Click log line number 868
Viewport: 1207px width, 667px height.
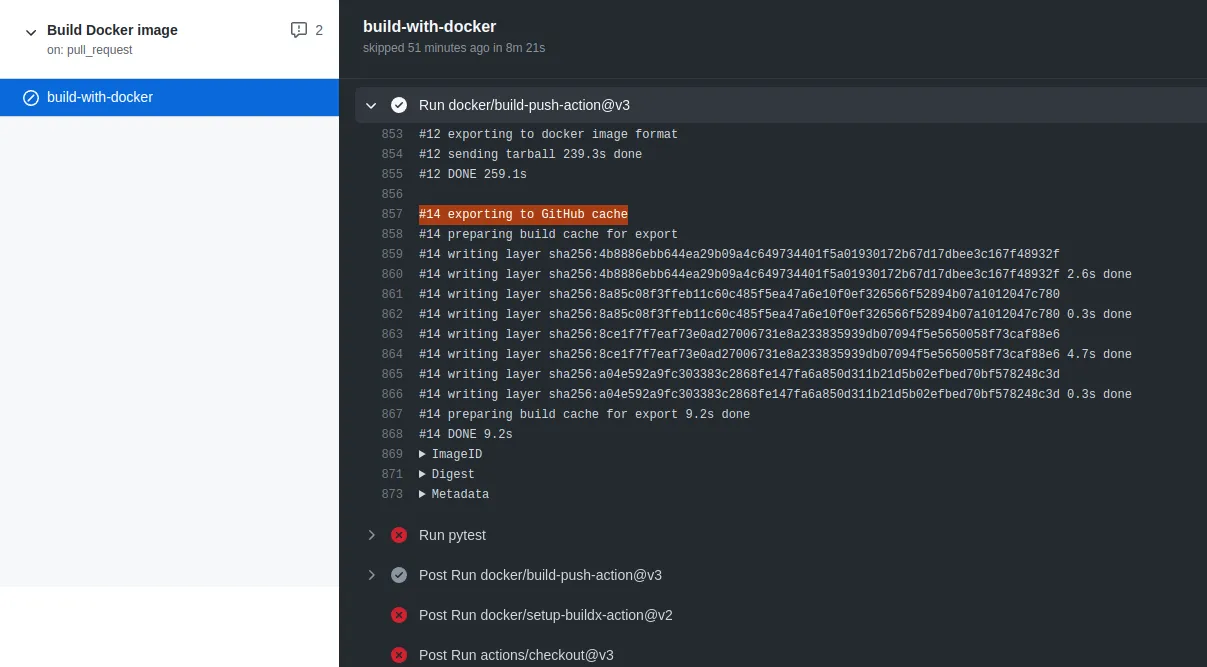[x=392, y=434]
